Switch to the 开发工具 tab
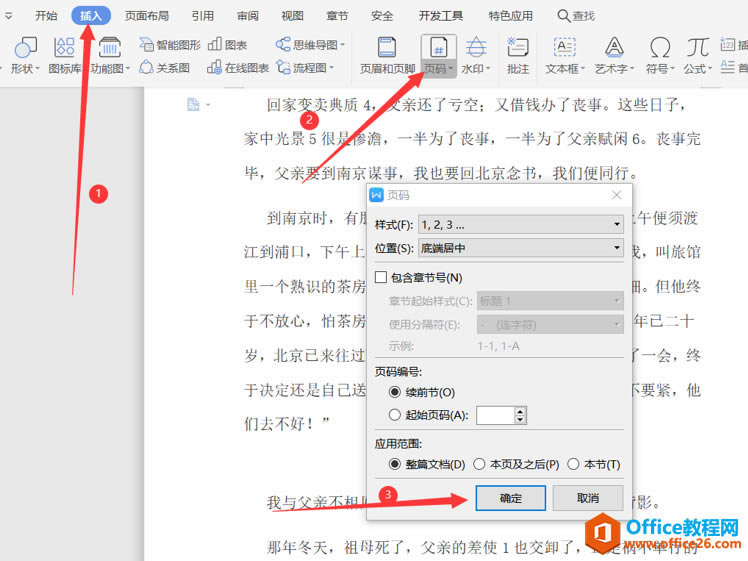Screen dimensions: 748x561 pos(441,16)
